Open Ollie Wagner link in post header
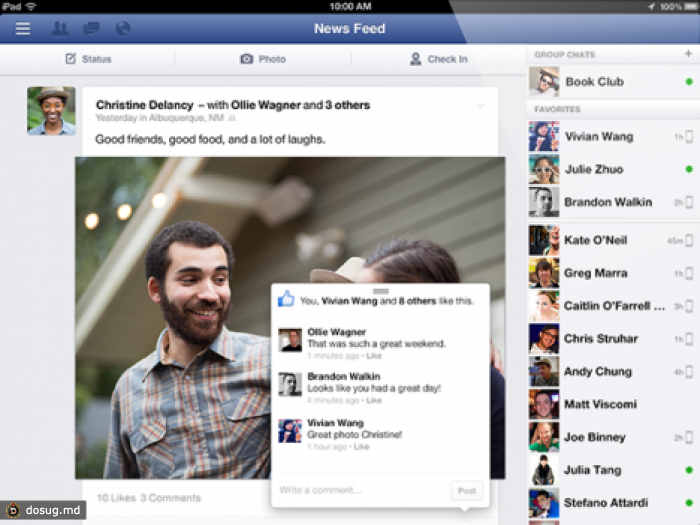This screenshot has width=700, height=525. click(x=266, y=105)
